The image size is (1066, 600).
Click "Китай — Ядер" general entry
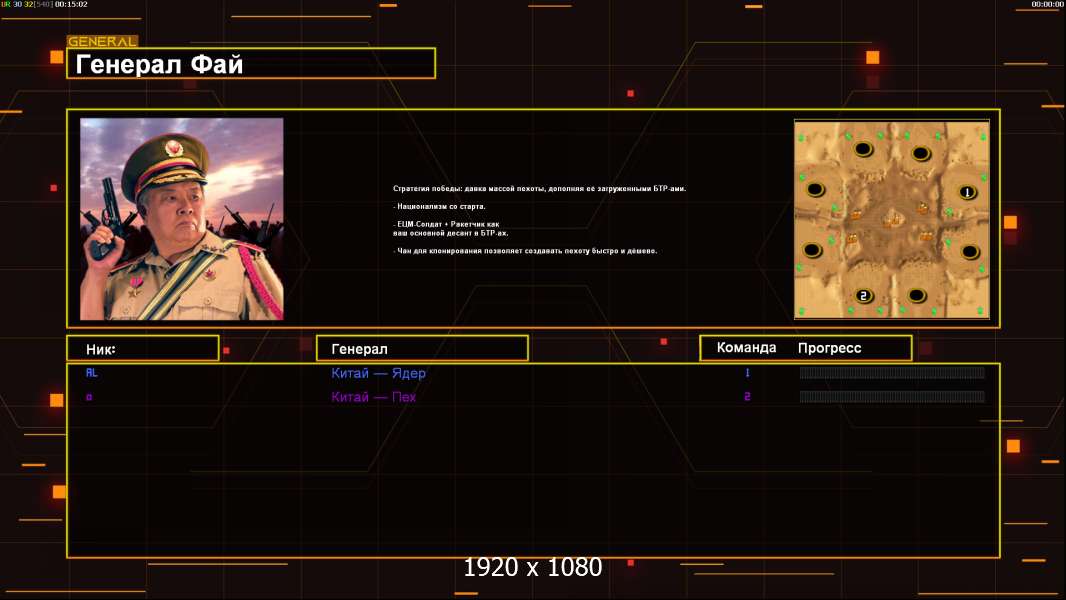(x=379, y=372)
